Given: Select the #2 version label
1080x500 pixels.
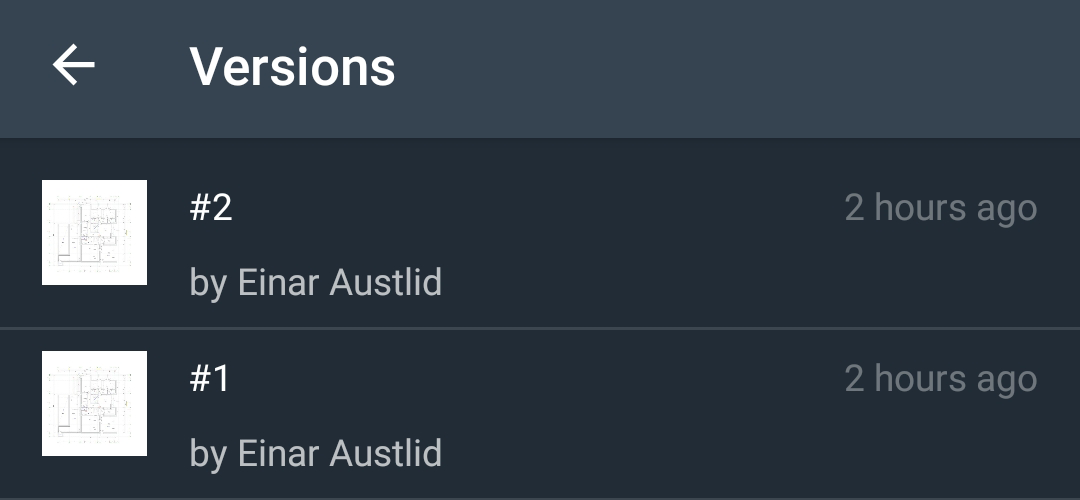Looking at the screenshot, I should [x=211, y=207].
